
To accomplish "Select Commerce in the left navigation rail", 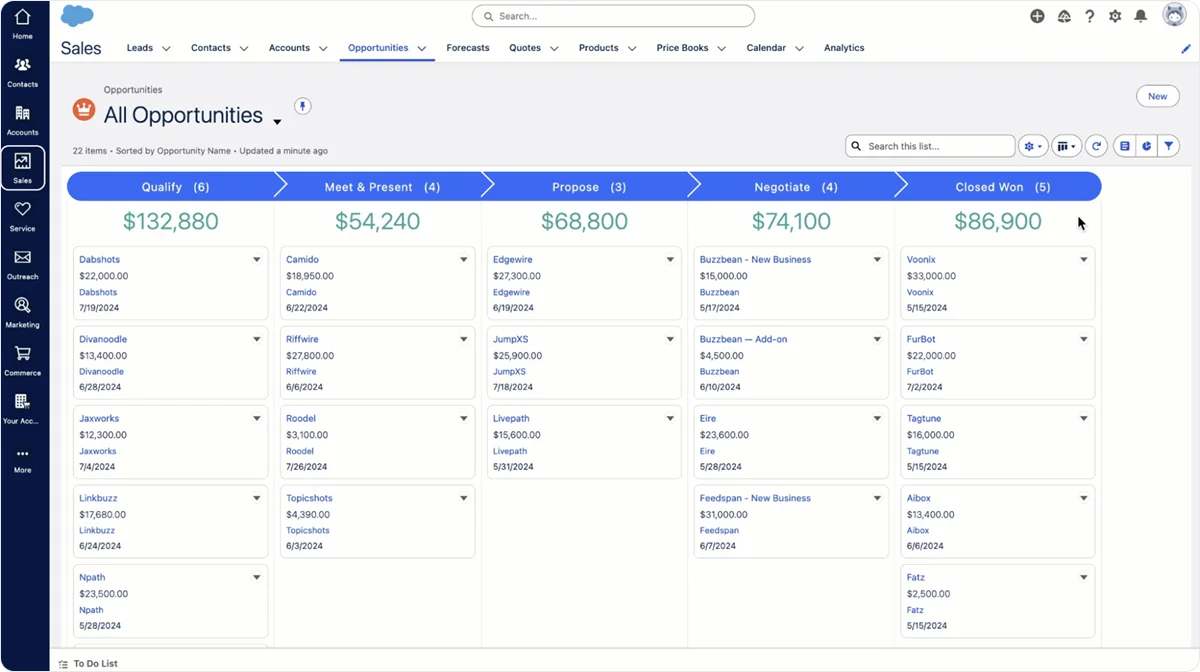I will (x=23, y=356).
